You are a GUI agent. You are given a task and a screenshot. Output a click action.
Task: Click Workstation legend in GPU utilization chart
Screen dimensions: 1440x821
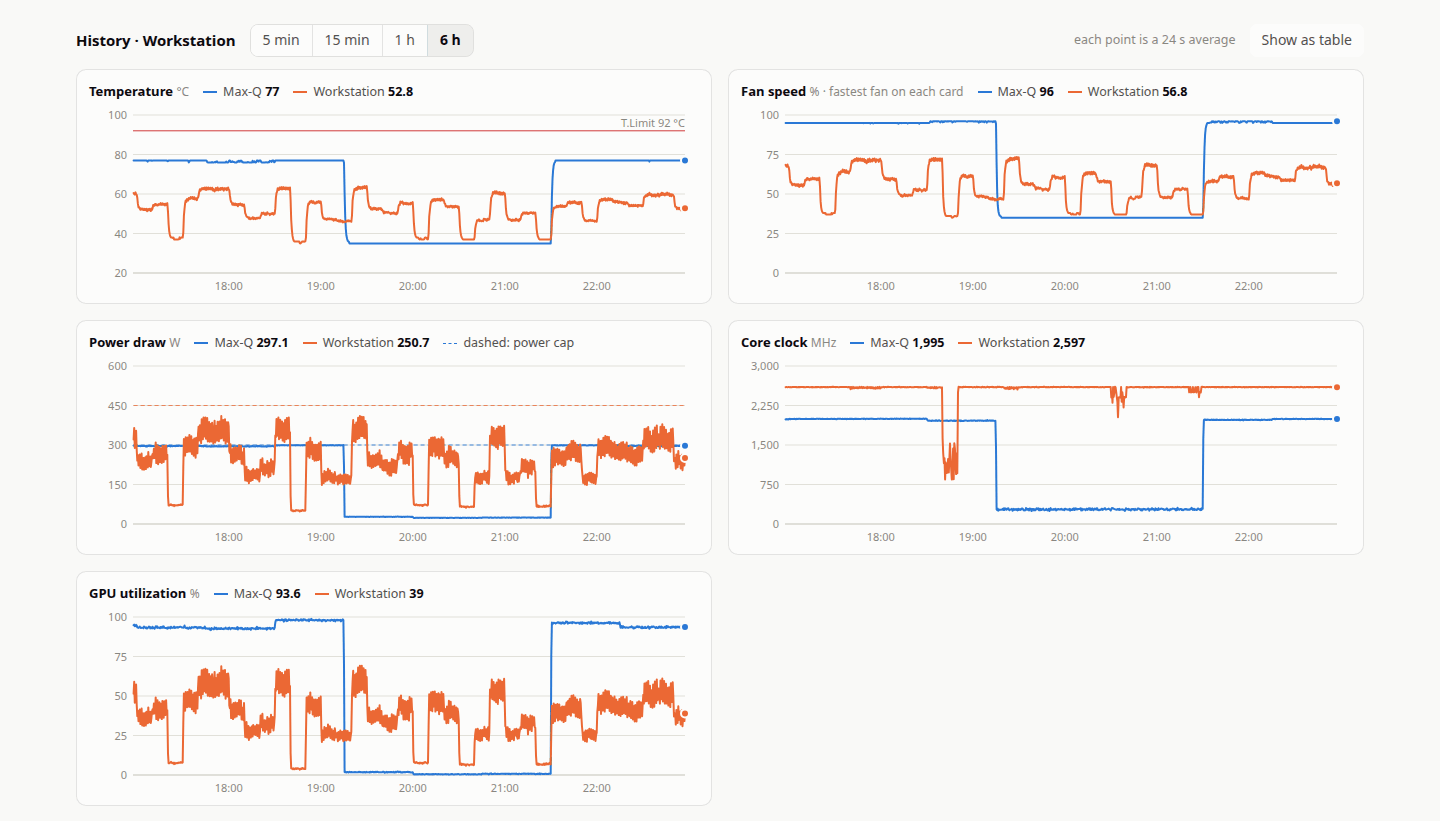pyautogui.click(x=369, y=593)
